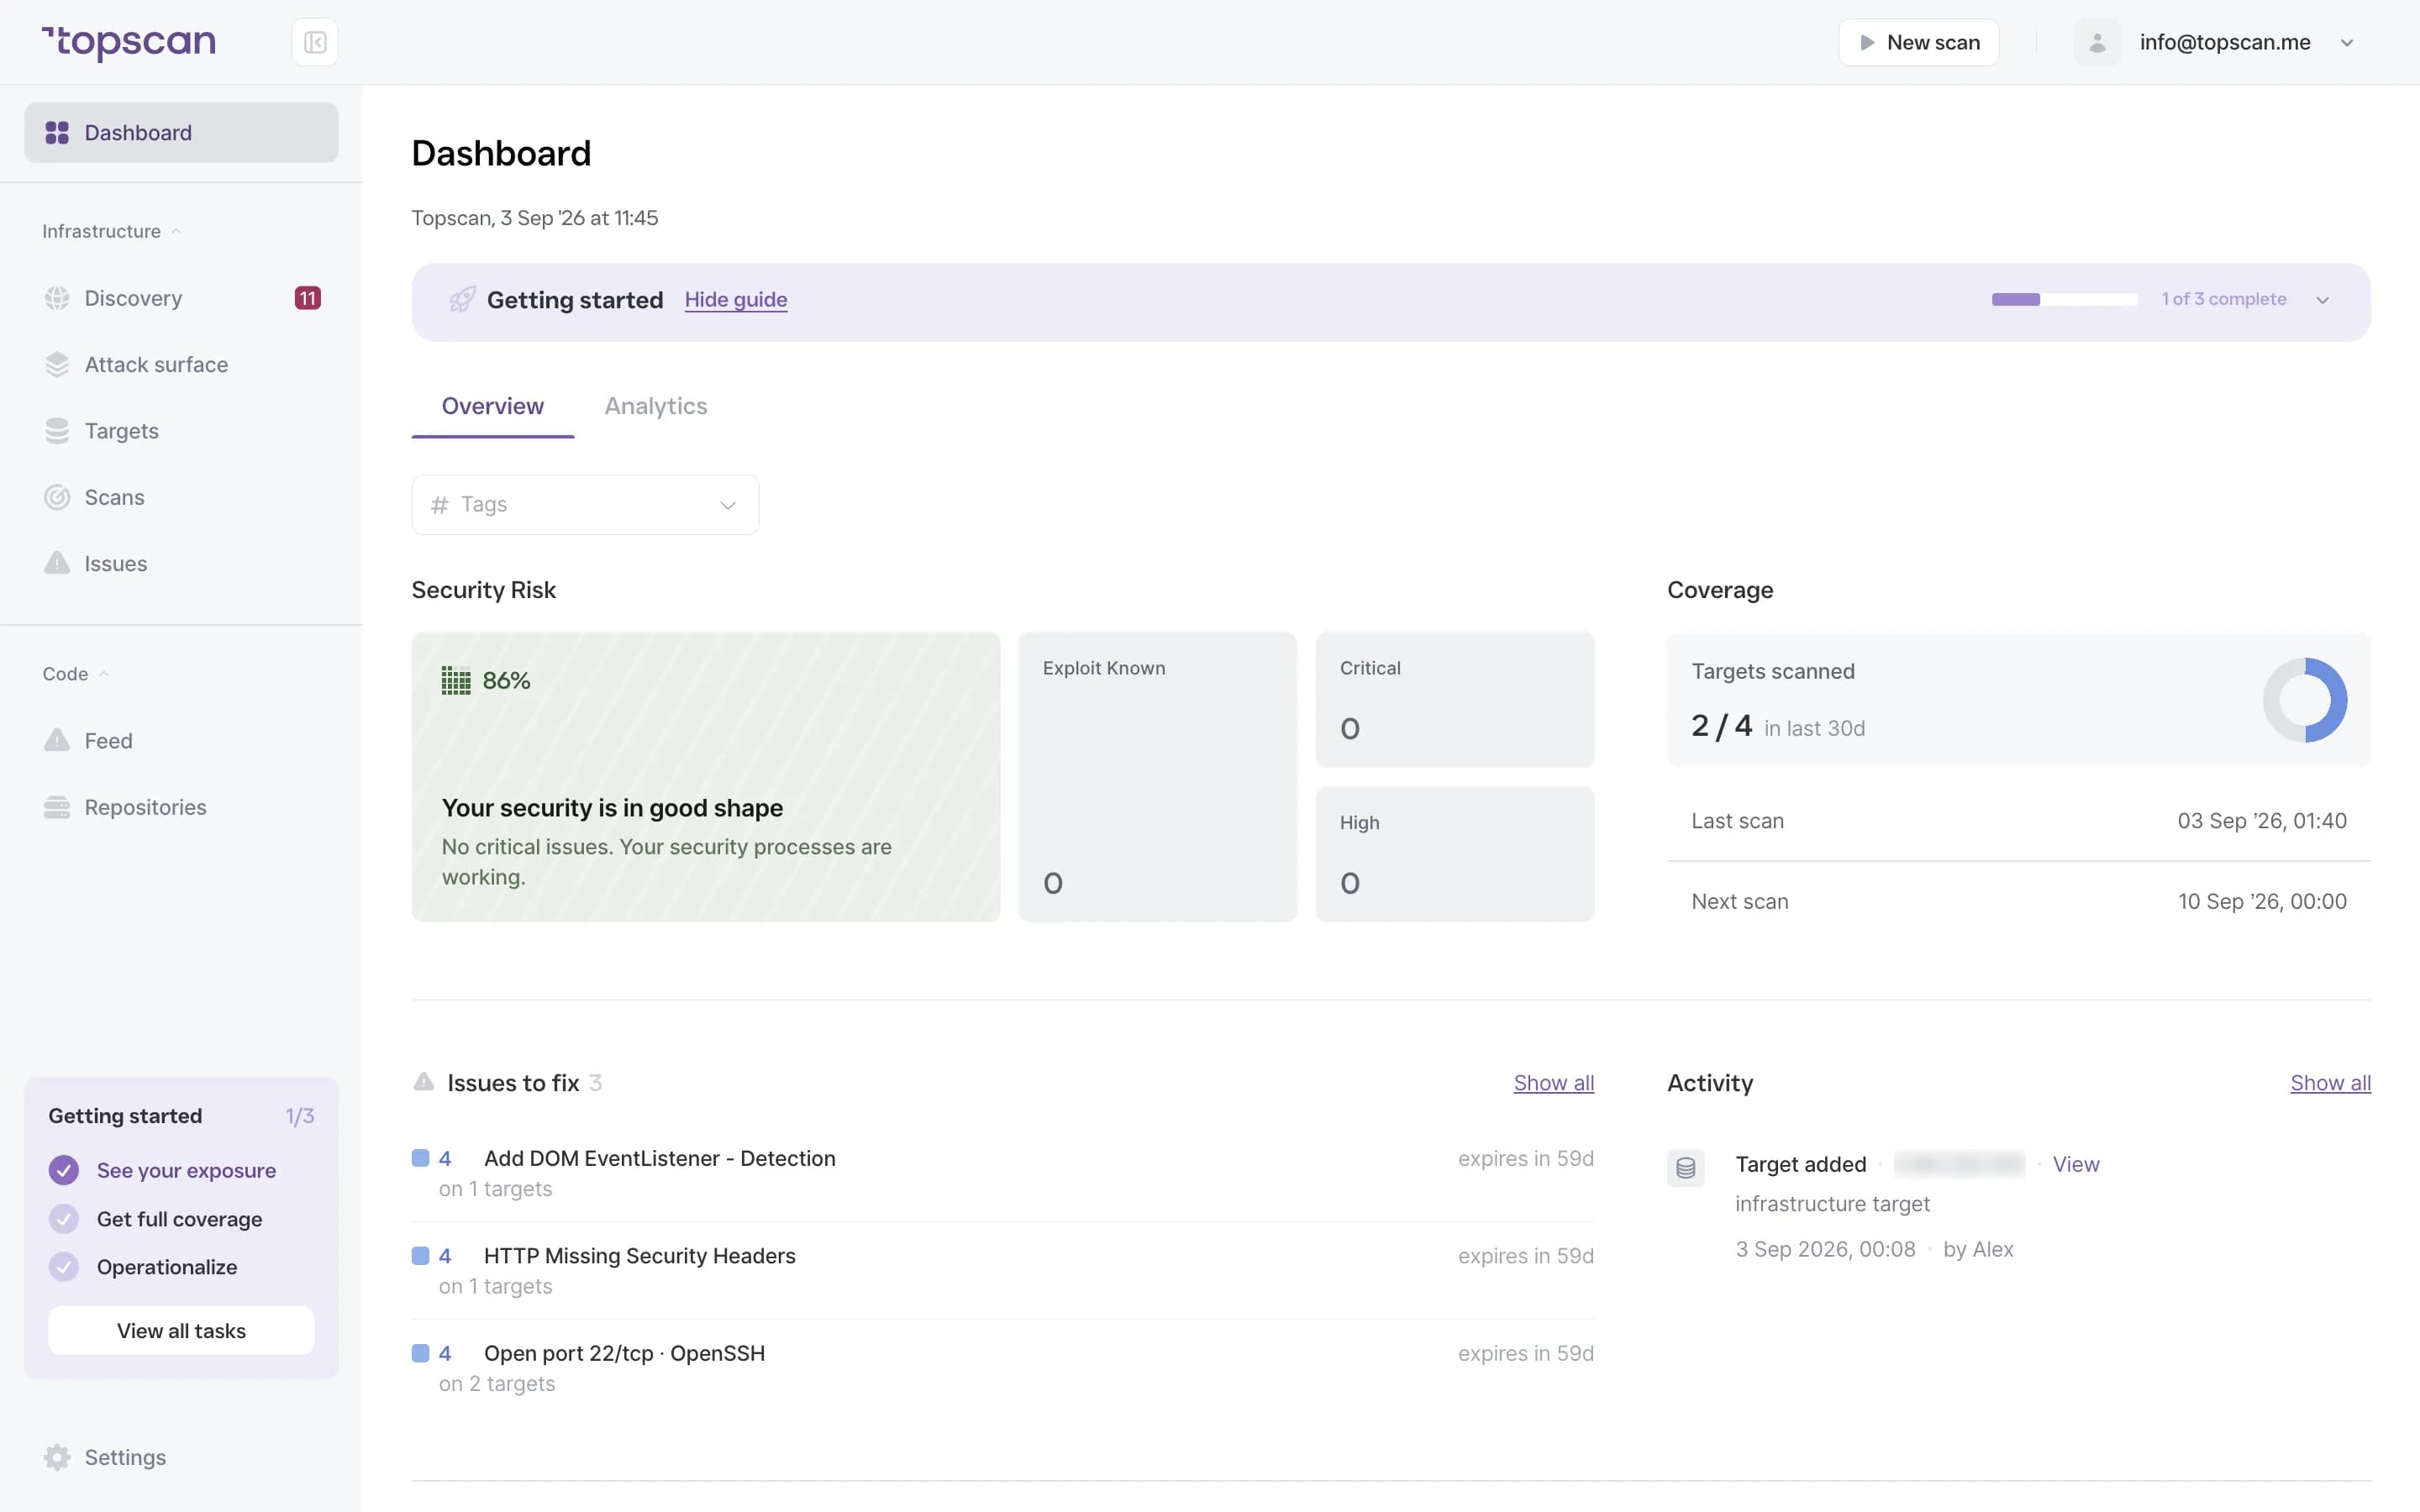
Task: Open Repositories in the sidebar
Action: click(x=181, y=807)
